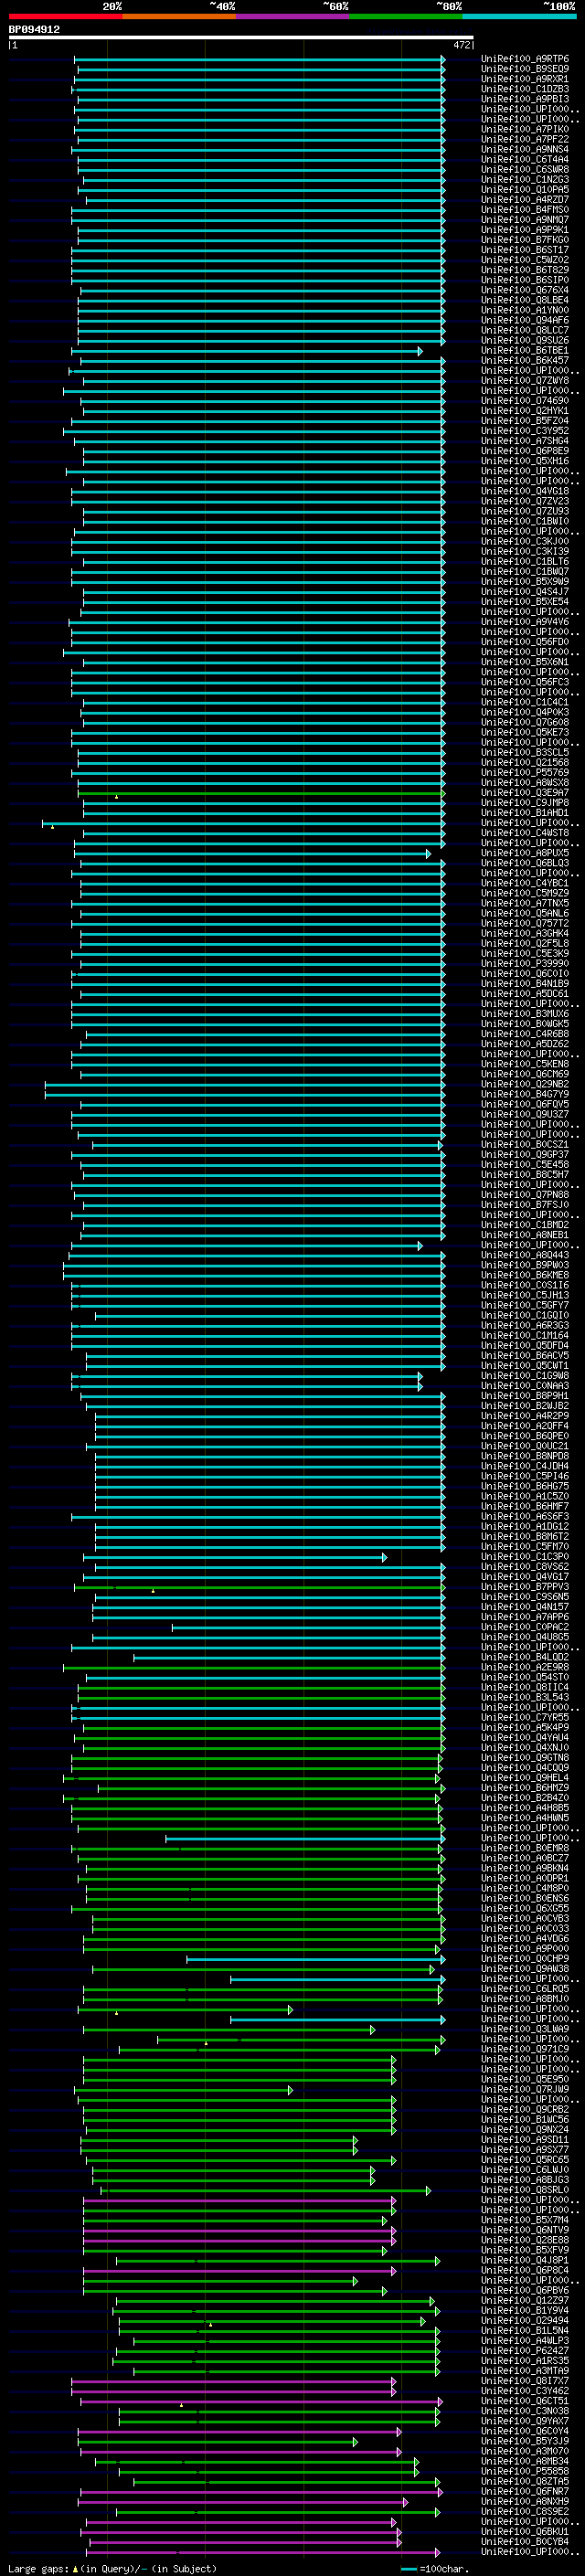Screen dimensions: 585x2576
Task: Click short cyan bar of UniRef100_C1C3P0
Action: coord(235,1557)
